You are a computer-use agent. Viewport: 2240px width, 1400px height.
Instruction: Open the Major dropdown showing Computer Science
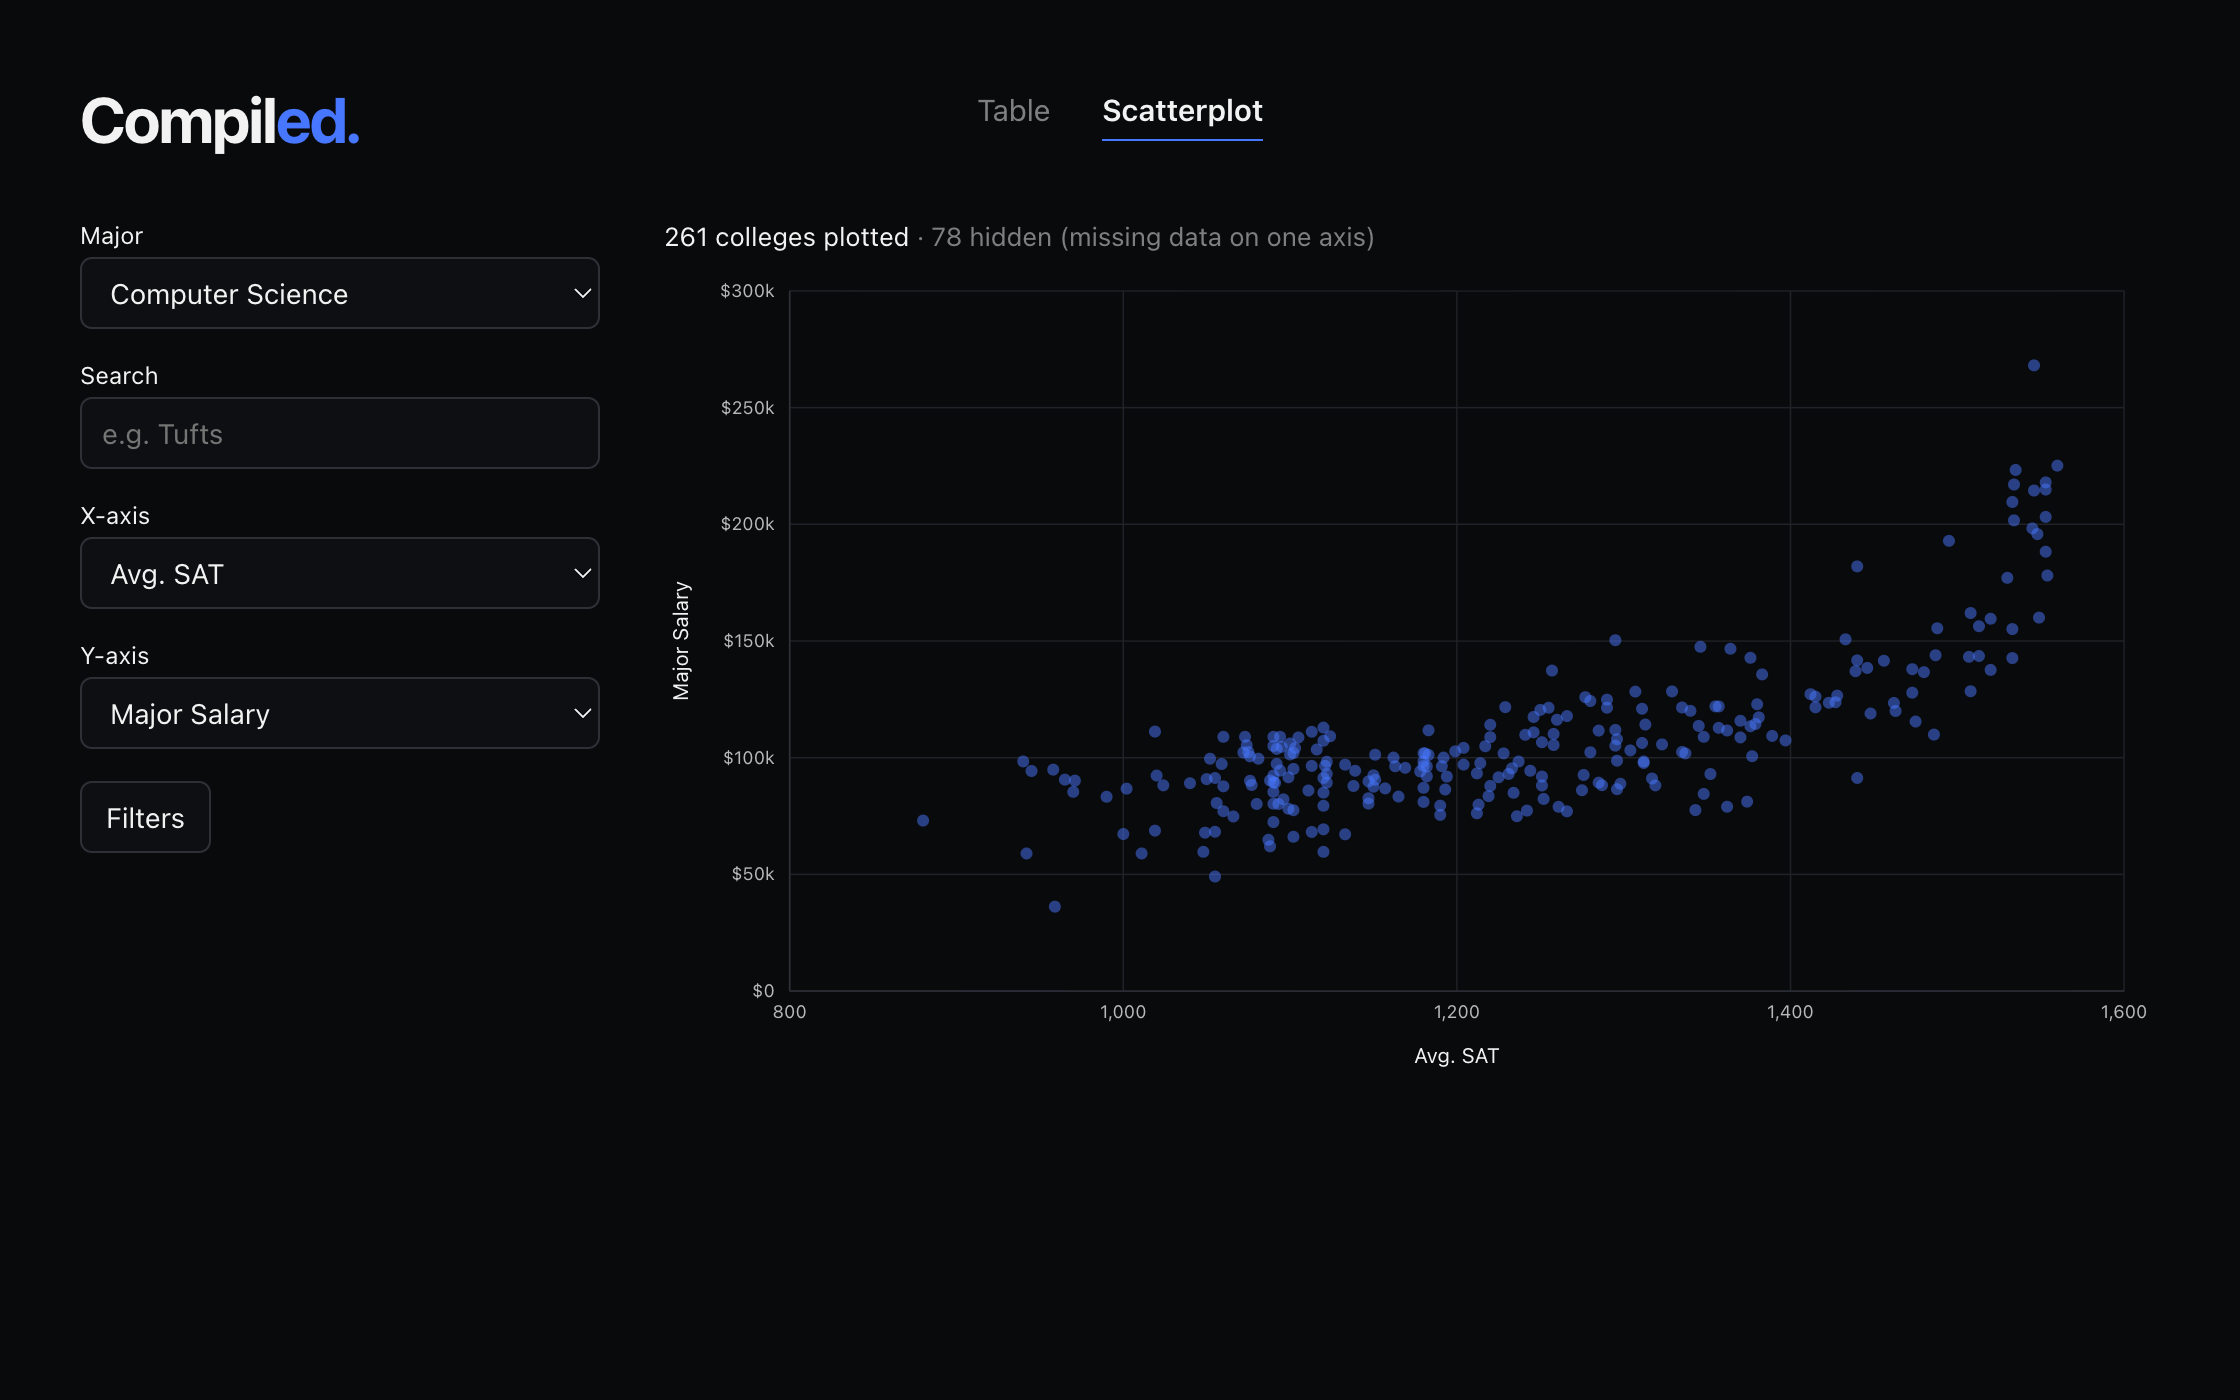tap(340, 294)
